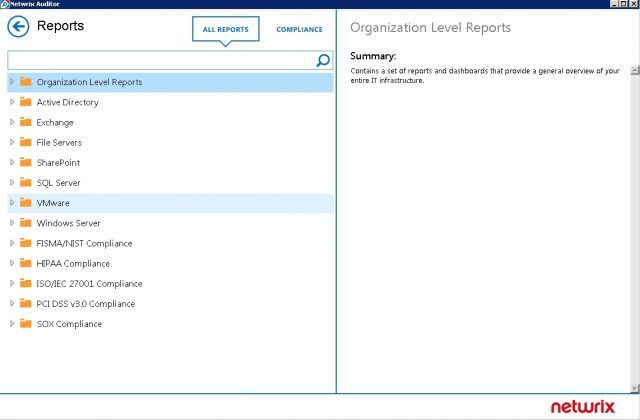Screen dimensions: 640x420
Task: Go back using the circular arrow button
Action: 18,27
